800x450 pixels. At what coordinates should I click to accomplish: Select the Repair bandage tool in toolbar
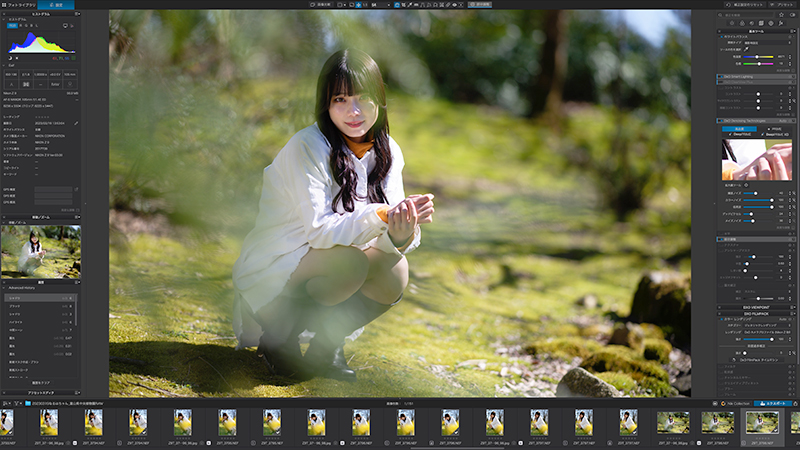447,5
